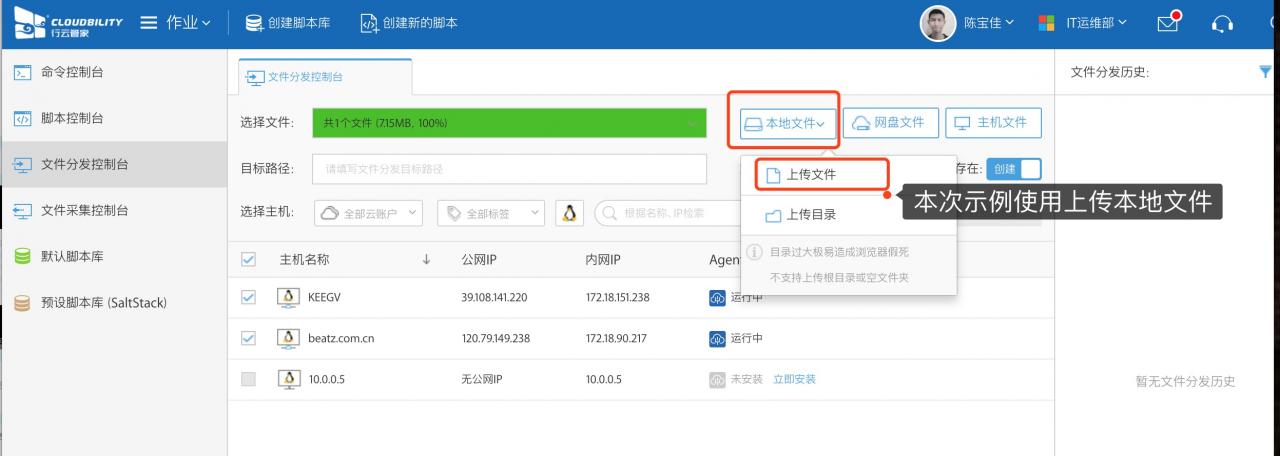Click private IP 172.18.90.217
This screenshot has width=1280, height=456.
click(x=616, y=338)
